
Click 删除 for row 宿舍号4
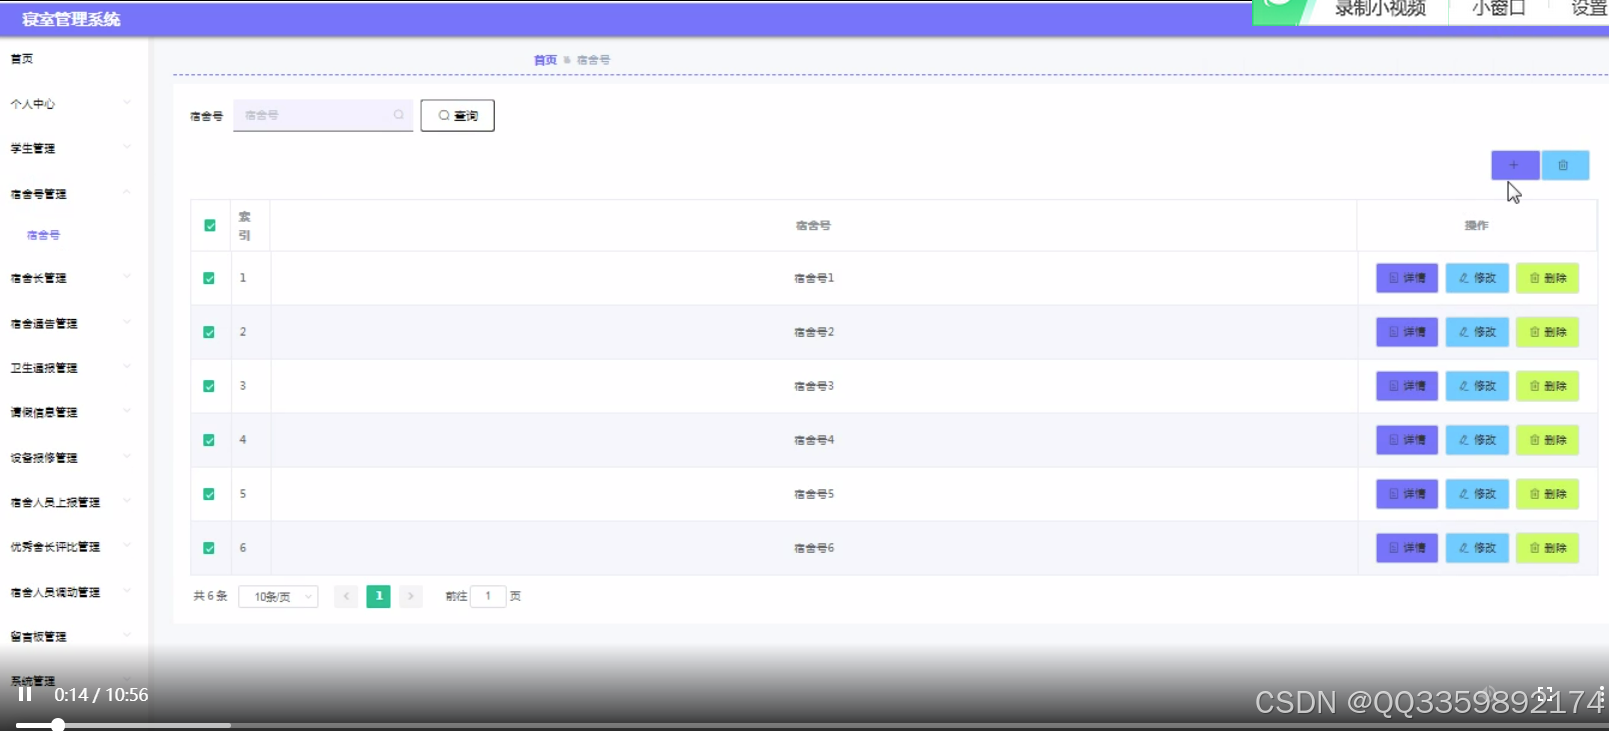tap(1547, 440)
